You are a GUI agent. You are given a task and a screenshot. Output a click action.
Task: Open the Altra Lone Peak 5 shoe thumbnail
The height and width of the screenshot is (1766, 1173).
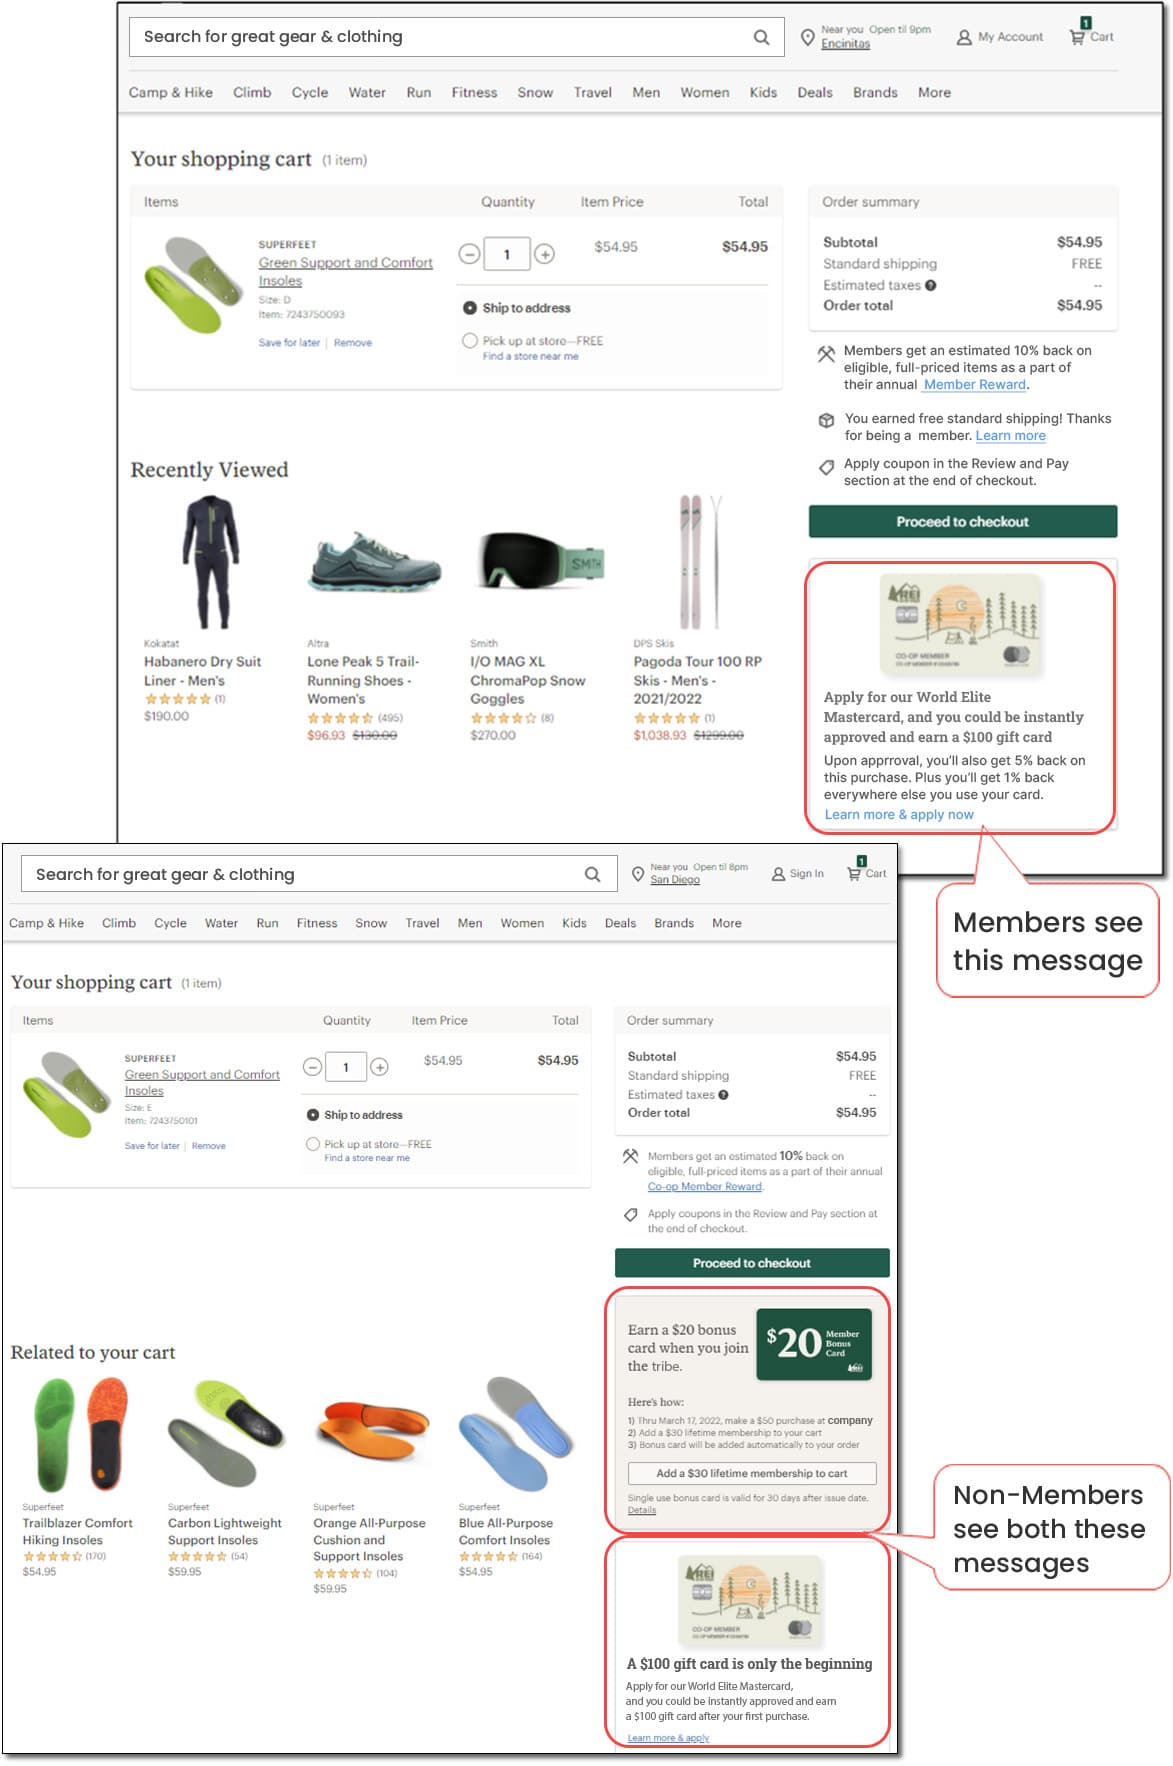click(x=375, y=563)
